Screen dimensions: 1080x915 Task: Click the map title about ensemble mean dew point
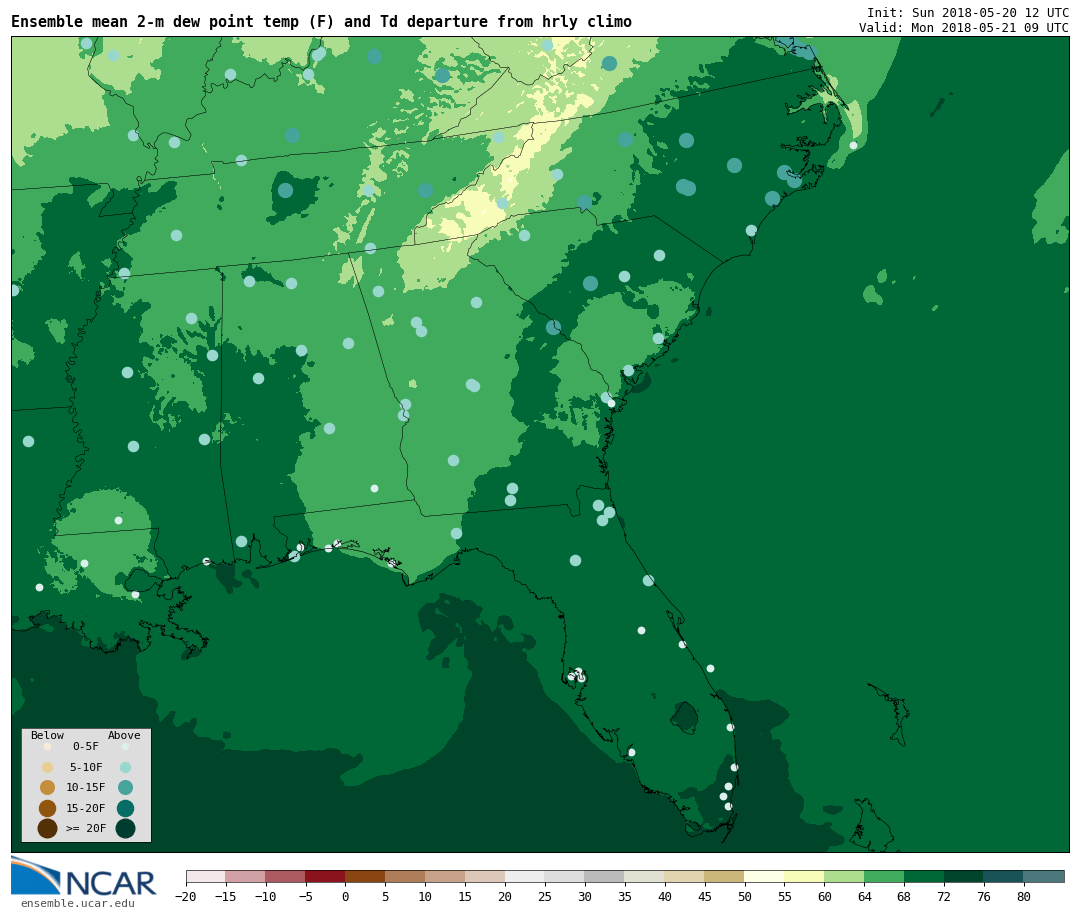tap(321, 22)
